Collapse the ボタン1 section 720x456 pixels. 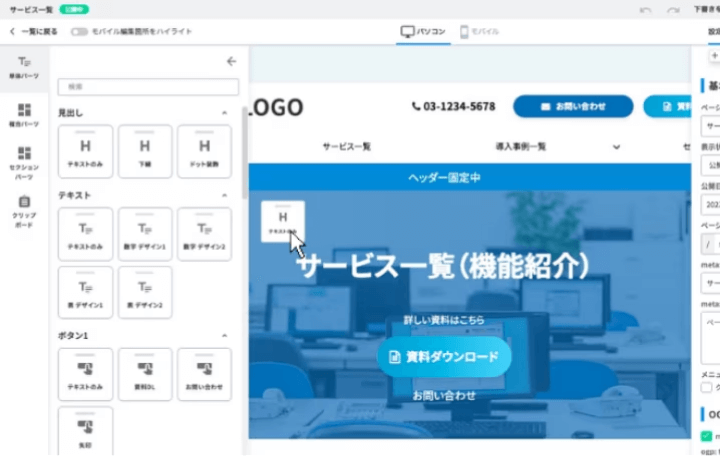click(224, 336)
